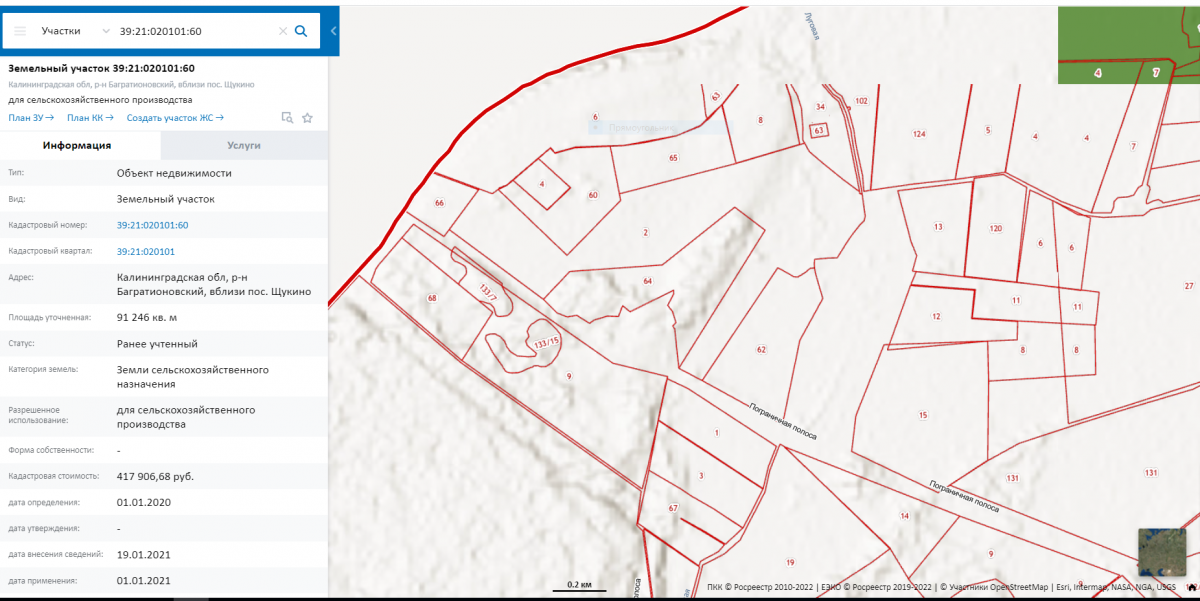Open the hamburger menu in search bar
1200x601 pixels.
click(x=20, y=31)
